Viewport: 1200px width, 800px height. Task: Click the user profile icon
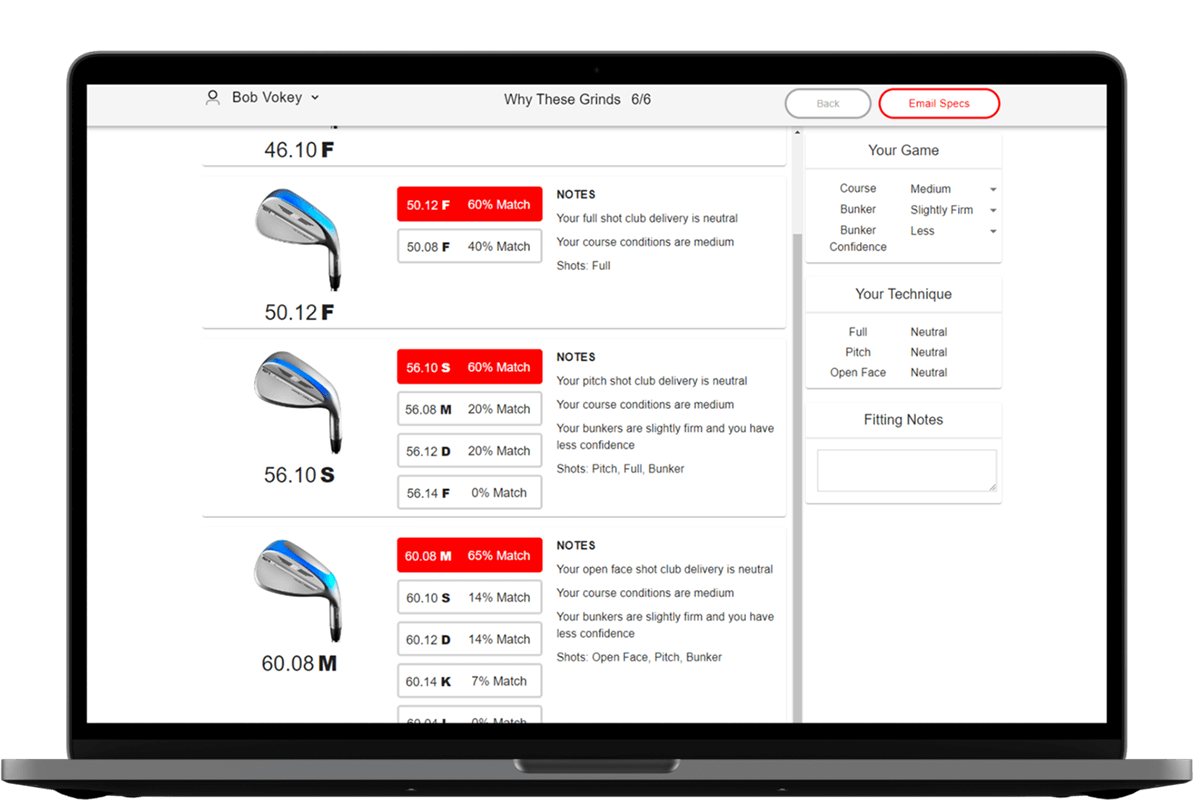(x=212, y=98)
